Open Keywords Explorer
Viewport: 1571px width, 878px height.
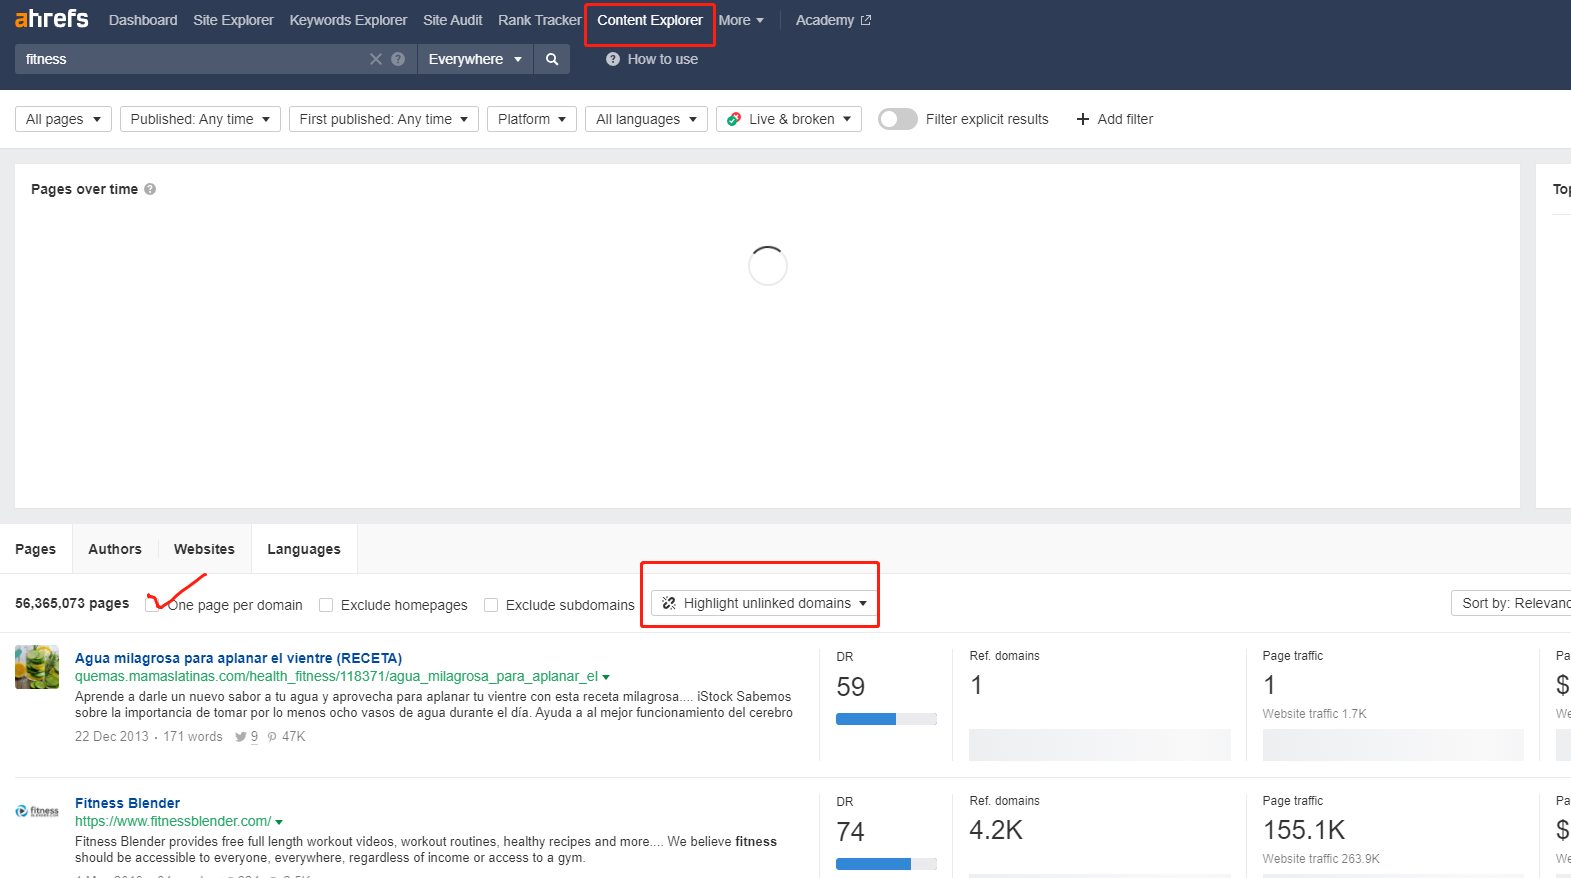[348, 20]
